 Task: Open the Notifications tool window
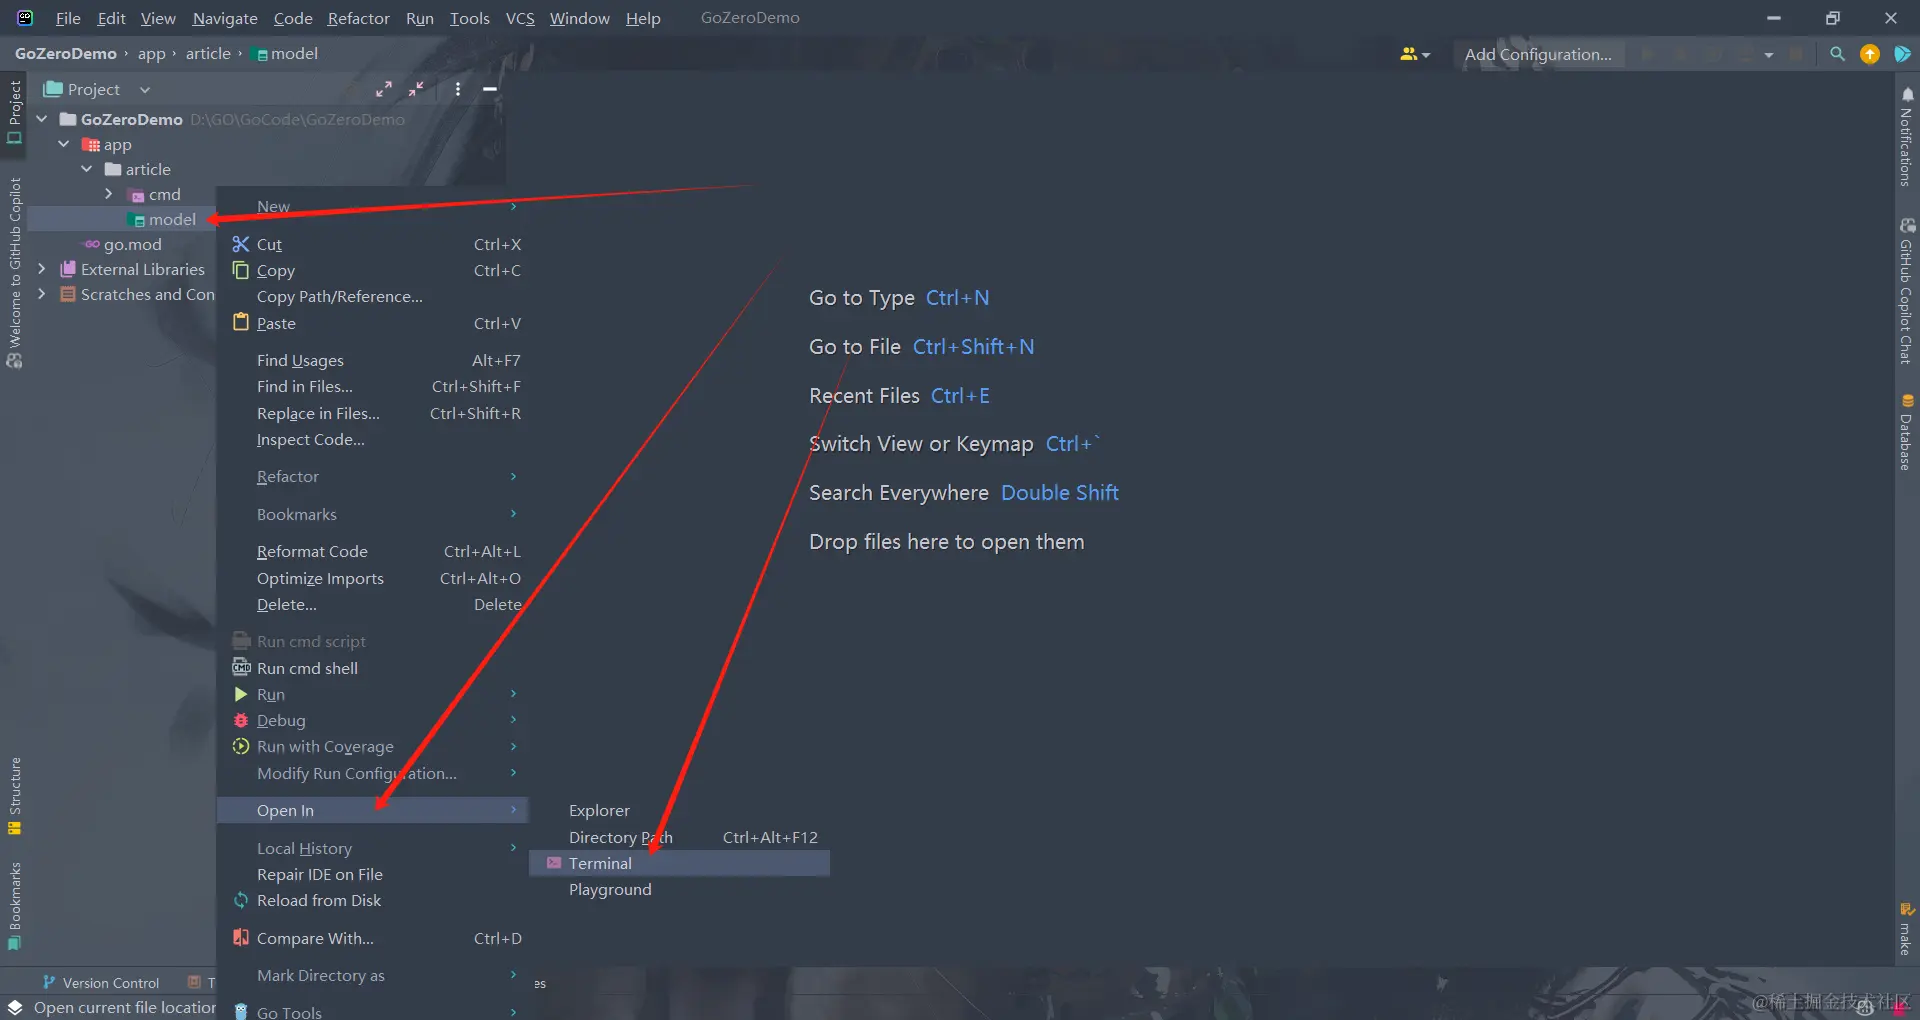[1907, 136]
